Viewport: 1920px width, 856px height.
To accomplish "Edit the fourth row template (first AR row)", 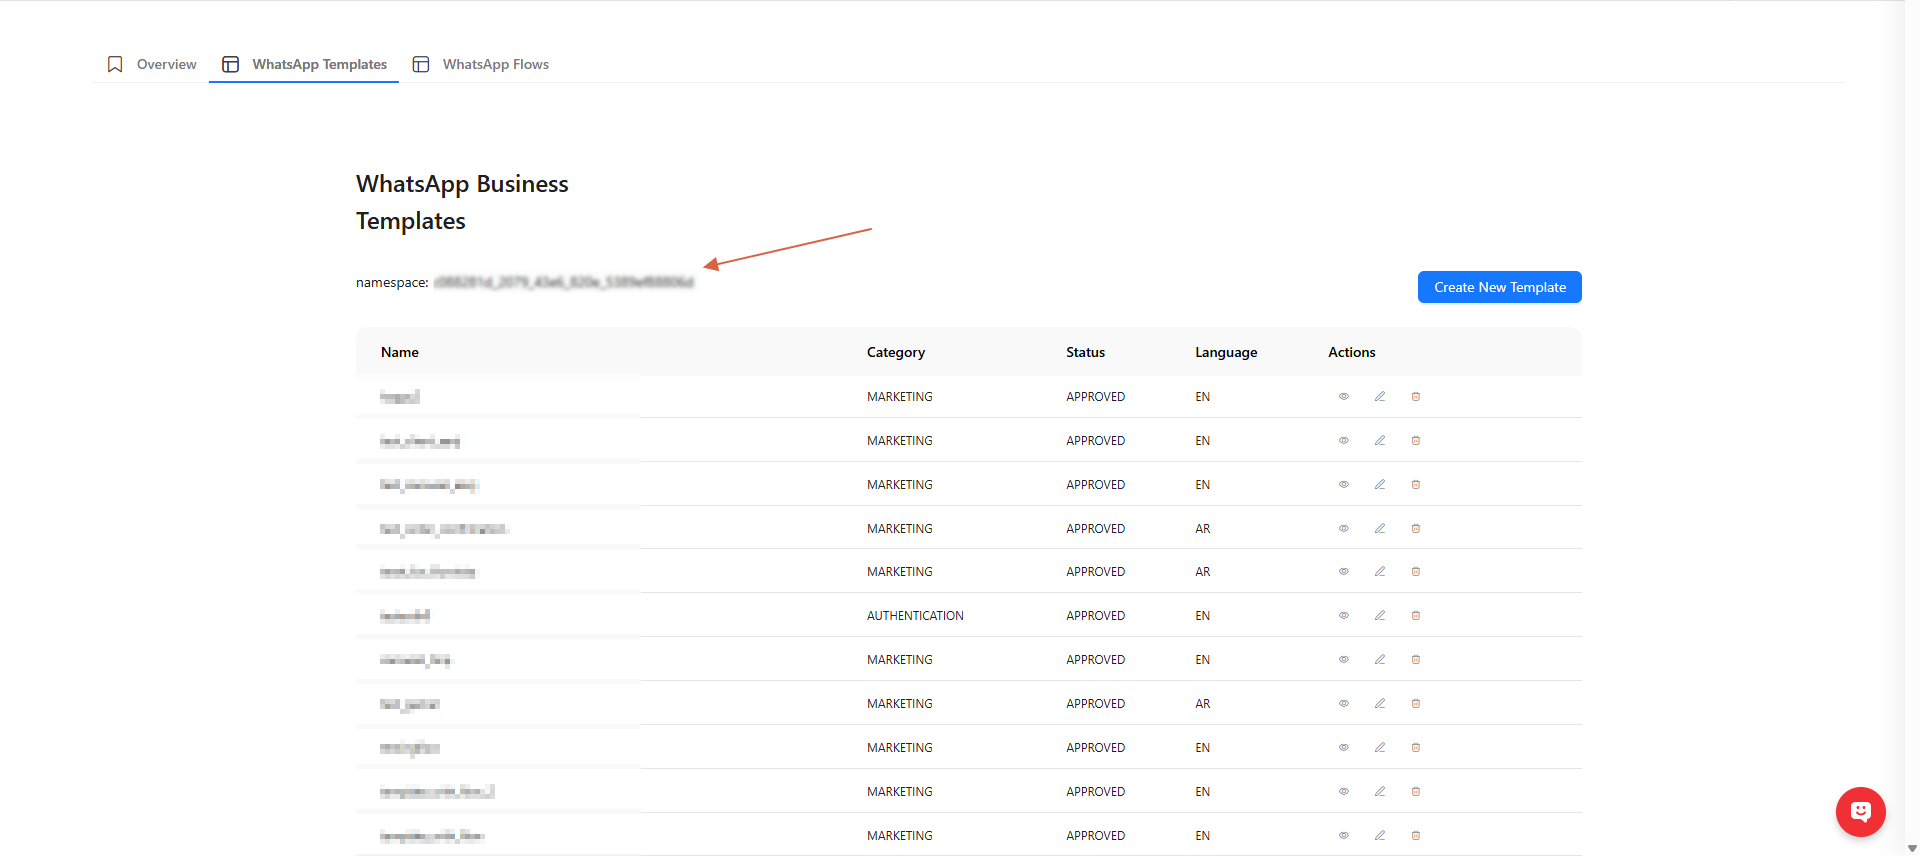I will click(x=1380, y=529).
